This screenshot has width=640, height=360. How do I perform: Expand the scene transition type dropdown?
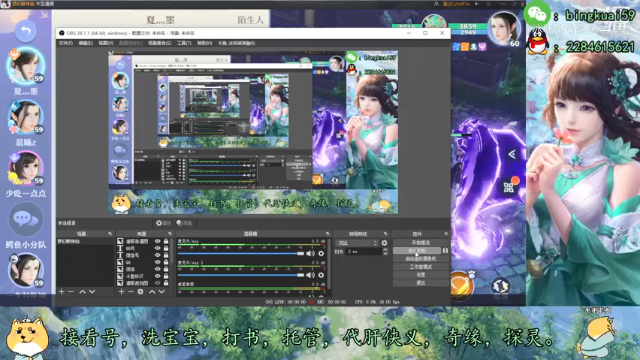[357, 243]
